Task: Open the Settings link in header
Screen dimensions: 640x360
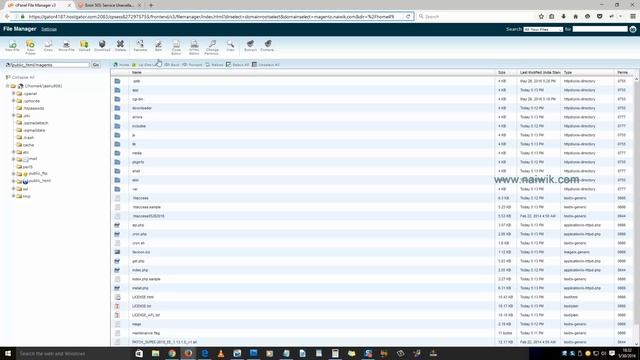Action: tap(49, 29)
